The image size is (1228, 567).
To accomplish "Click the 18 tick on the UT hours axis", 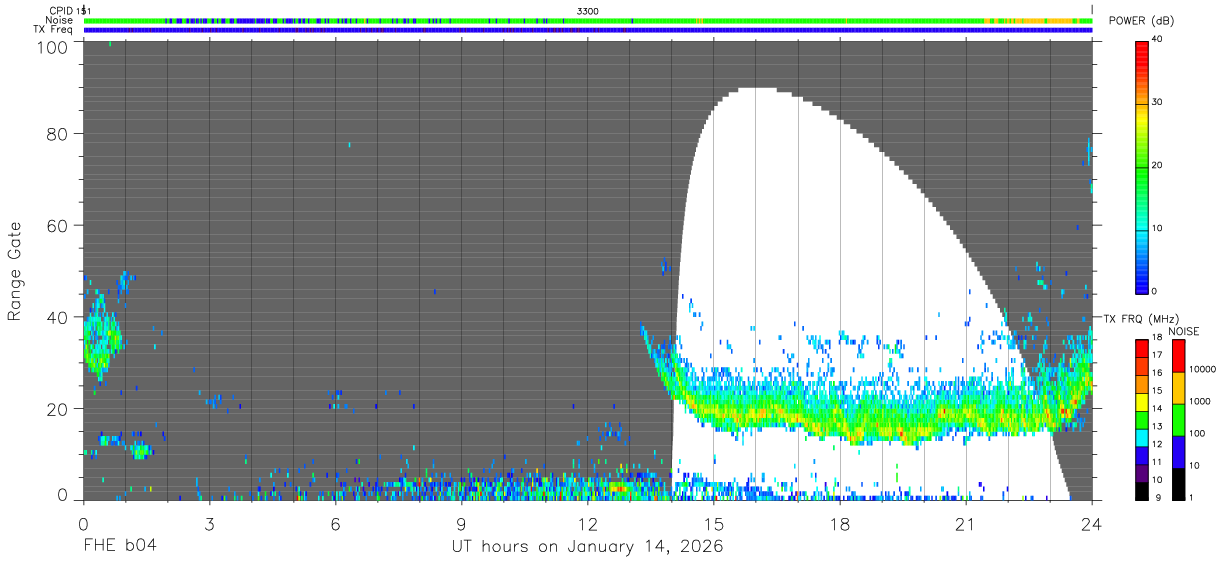I will pos(839,524).
